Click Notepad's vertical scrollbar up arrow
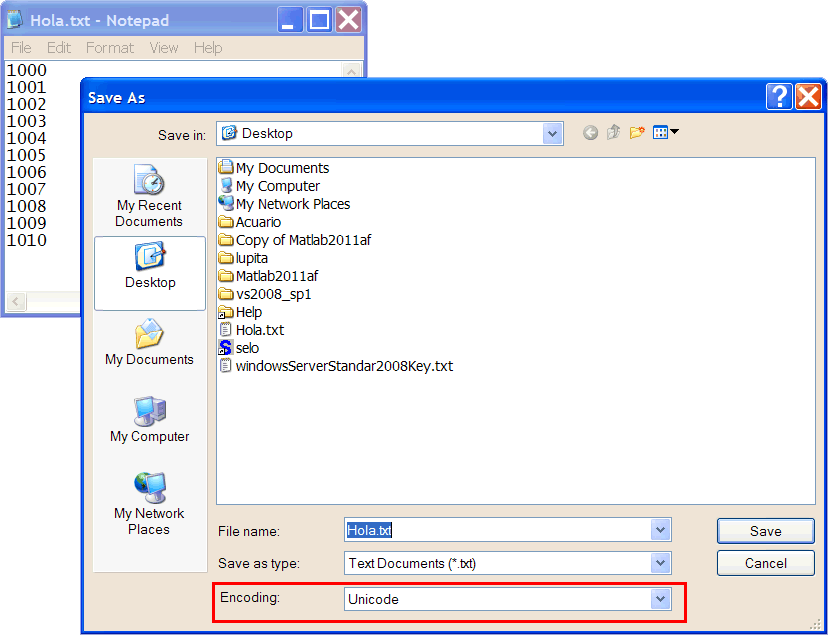Image resolution: width=828 pixels, height=635 pixels. (x=352, y=70)
